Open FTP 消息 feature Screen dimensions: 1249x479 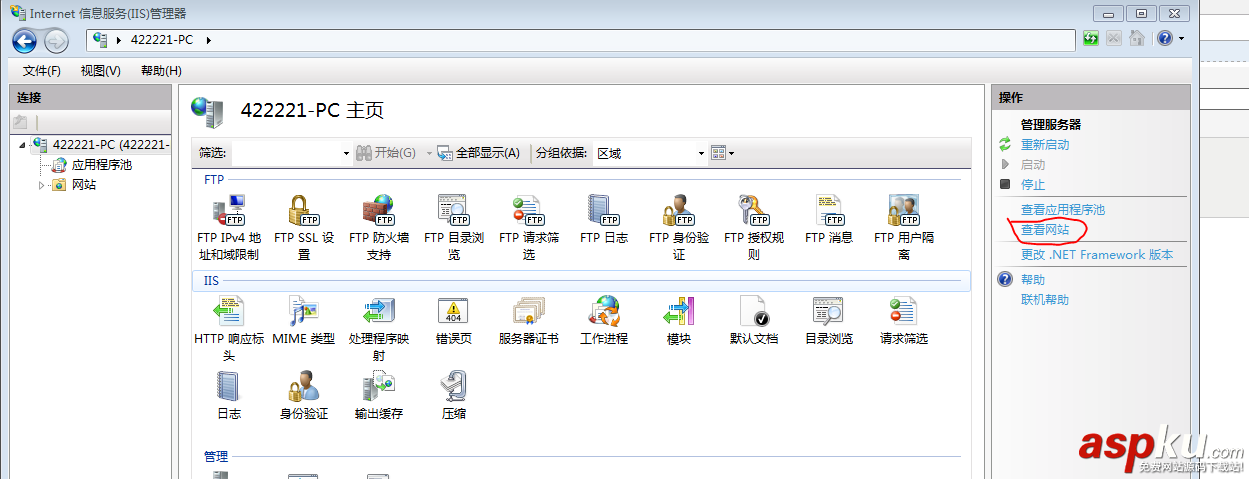(x=829, y=220)
